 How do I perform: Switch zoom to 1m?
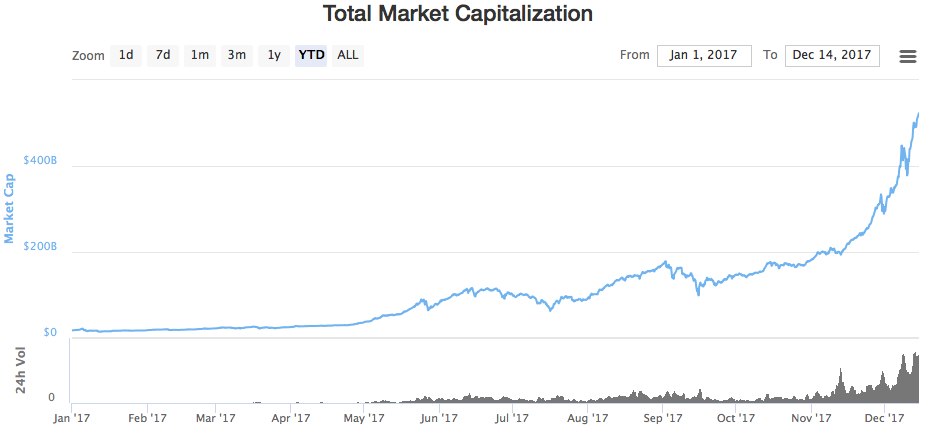tap(200, 55)
